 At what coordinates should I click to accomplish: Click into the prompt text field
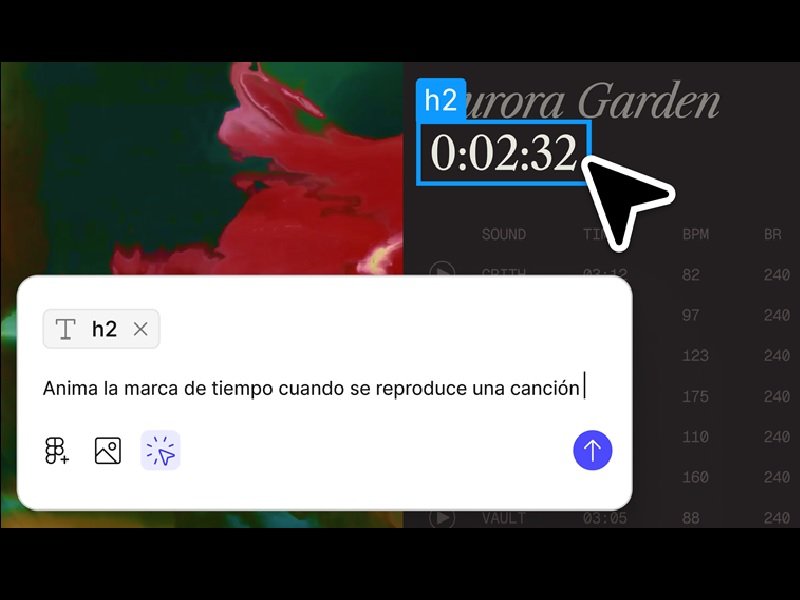[313, 388]
